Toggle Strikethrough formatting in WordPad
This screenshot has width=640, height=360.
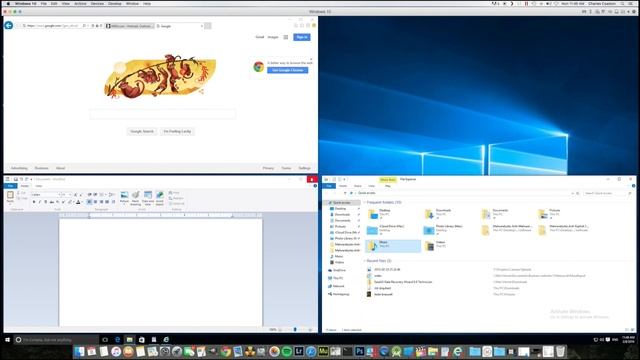tap(52, 202)
